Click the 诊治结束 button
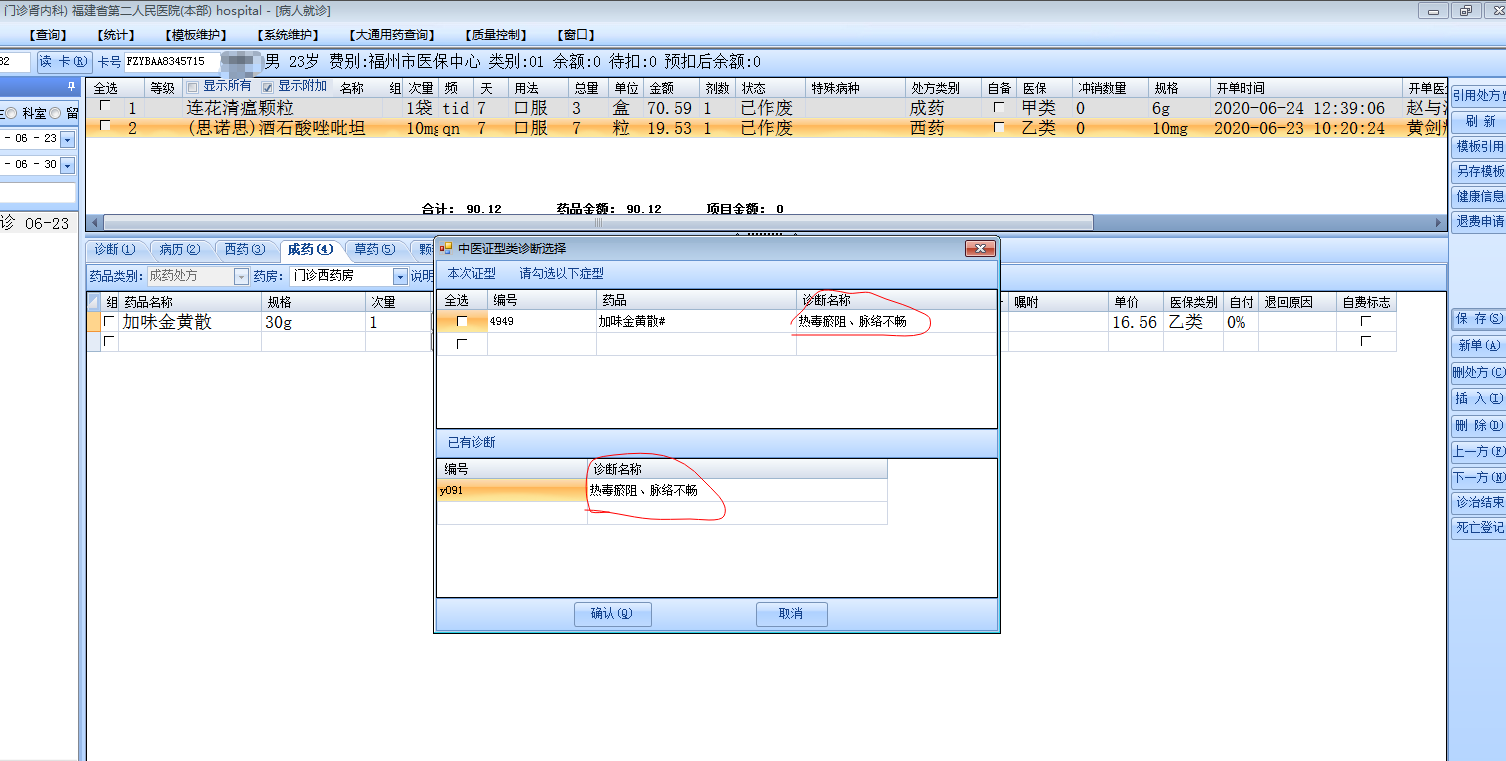Image resolution: width=1506 pixels, height=761 pixels. tap(1480, 503)
